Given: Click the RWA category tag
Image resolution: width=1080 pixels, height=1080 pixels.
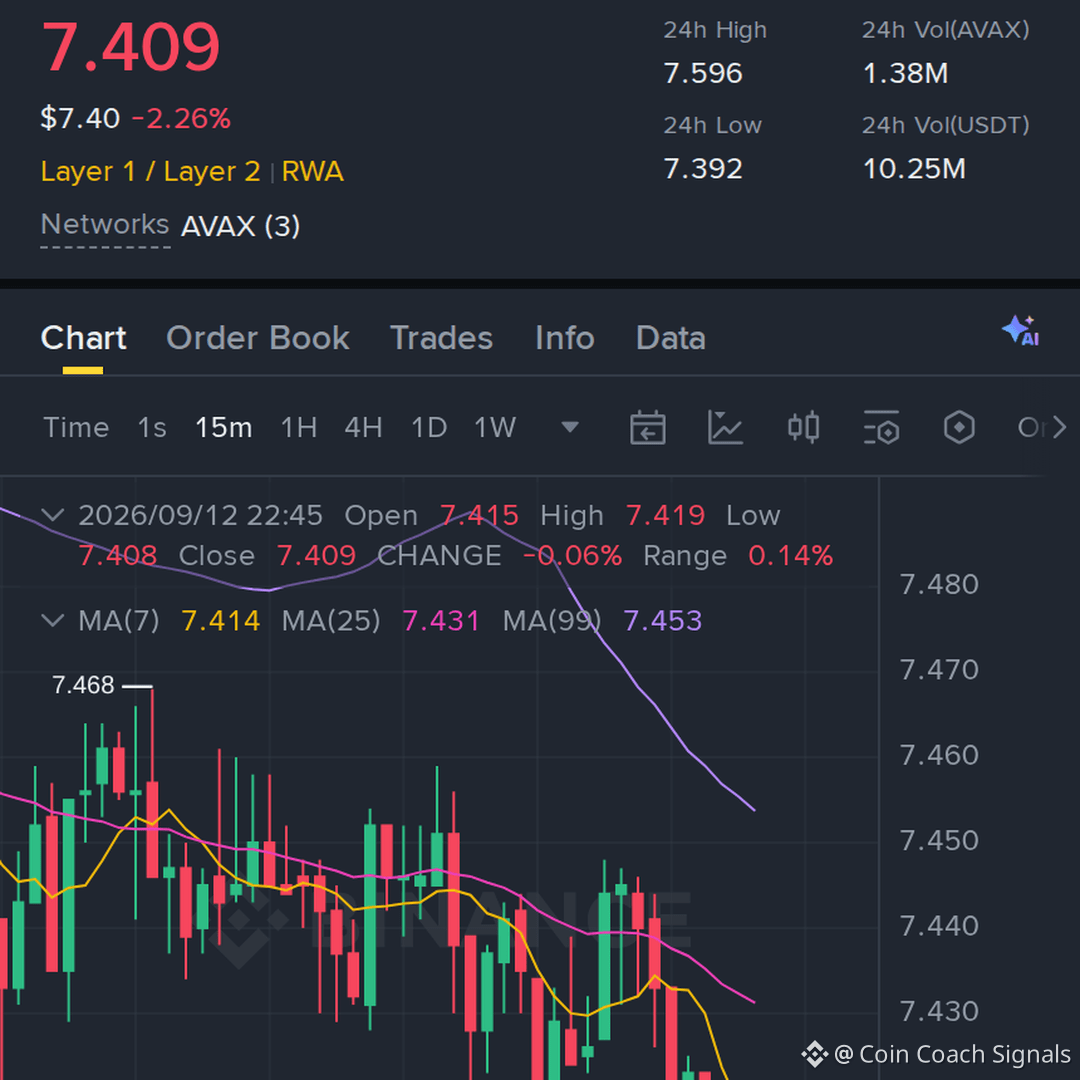Looking at the screenshot, I should tap(312, 172).
